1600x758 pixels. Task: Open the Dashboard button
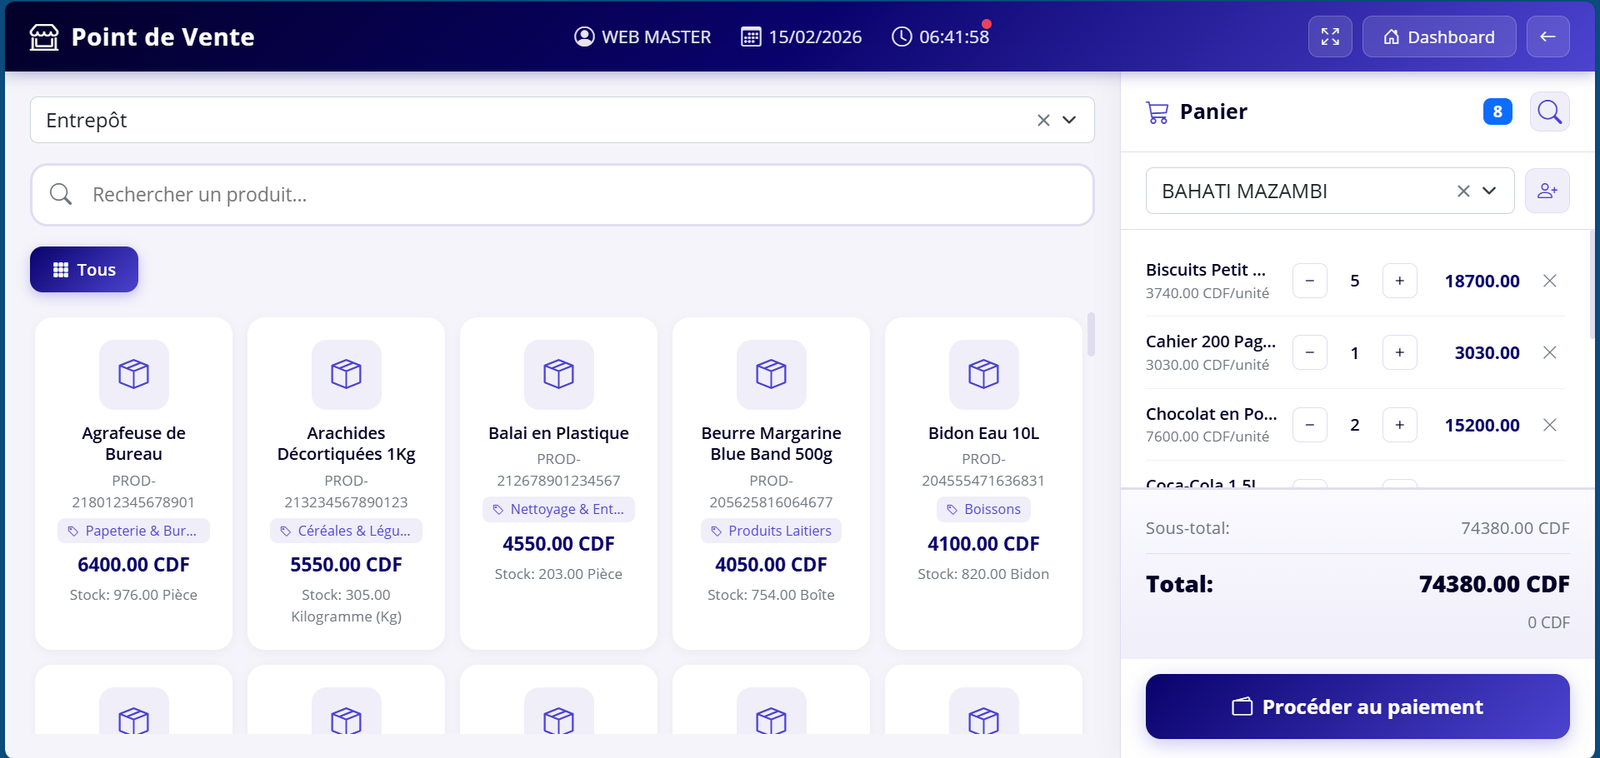(x=1438, y=37)
